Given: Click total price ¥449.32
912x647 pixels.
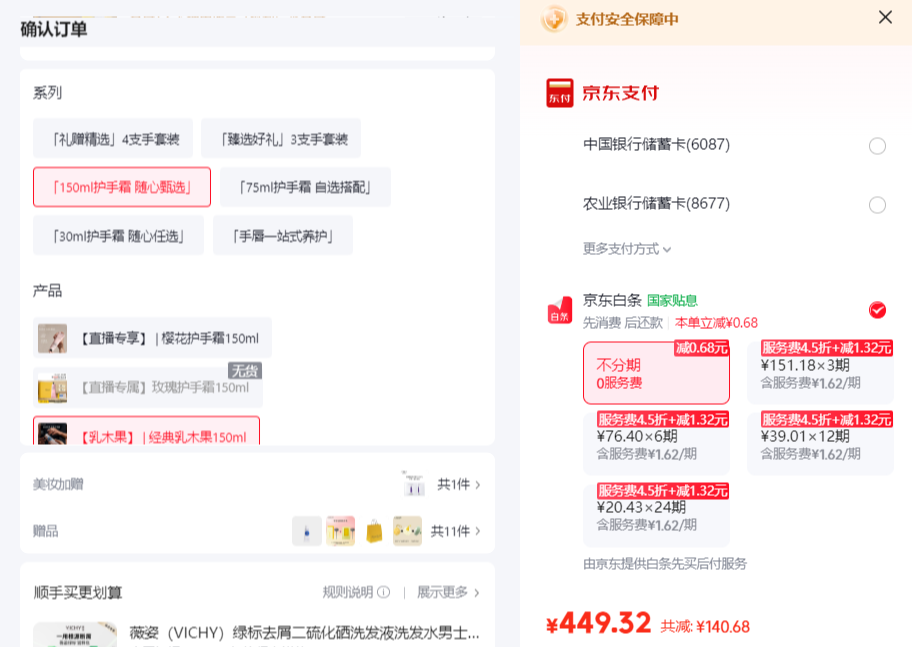Looking at the screenshot, I should point(598,623).
